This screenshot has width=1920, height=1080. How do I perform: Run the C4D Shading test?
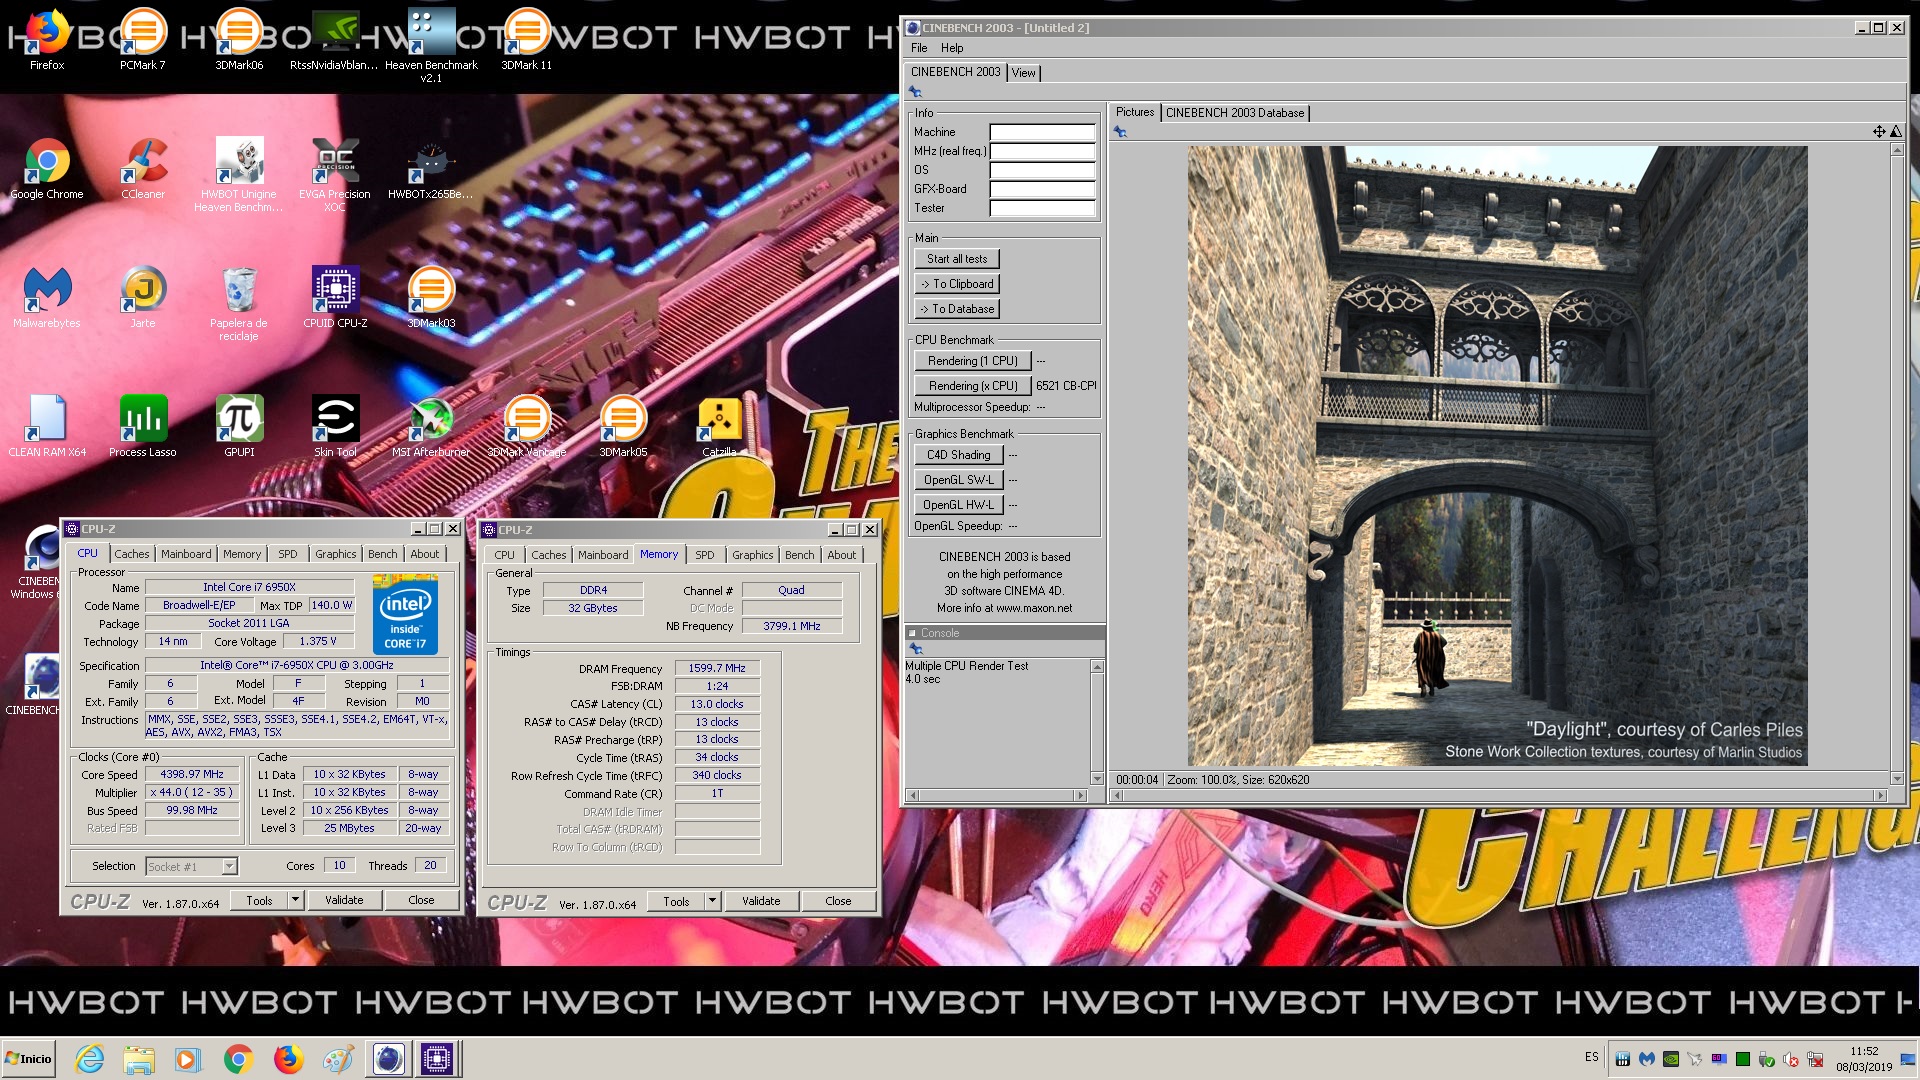point(958,455)
